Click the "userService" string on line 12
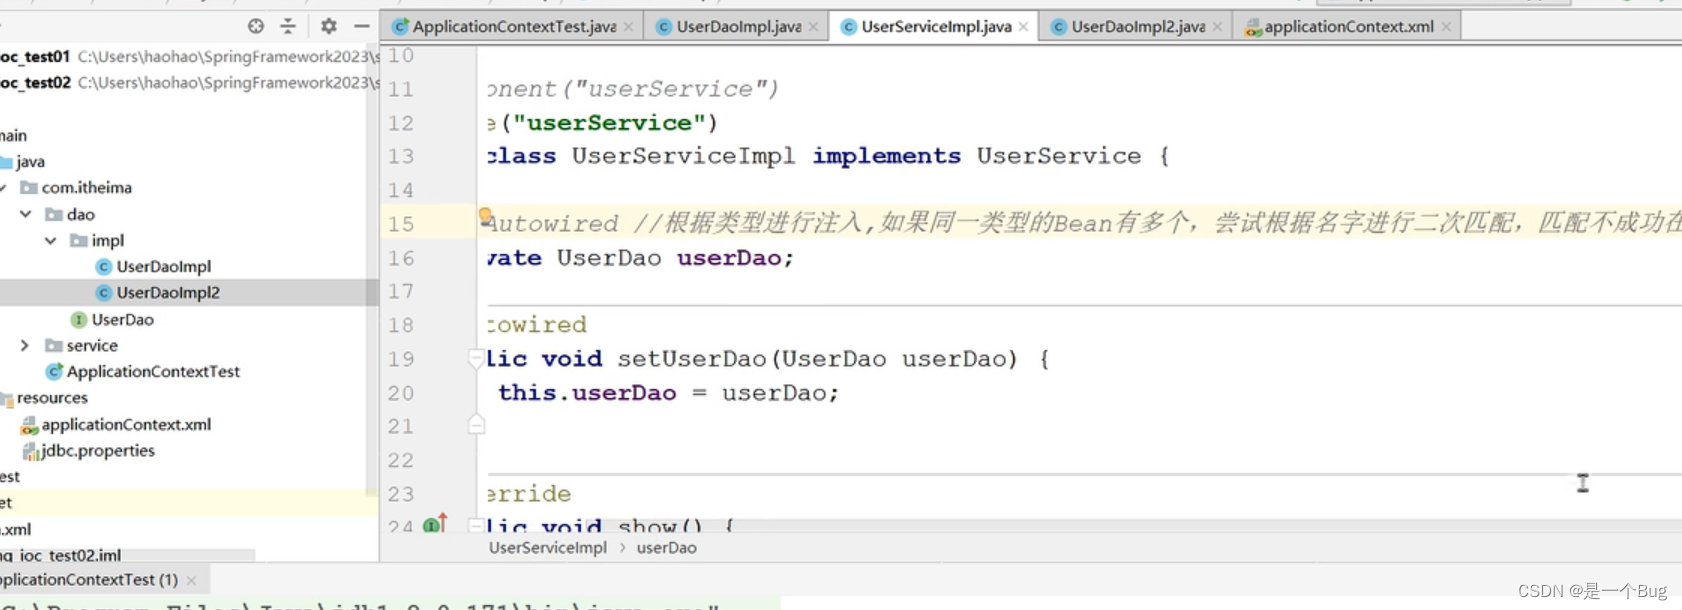 coord(609,123)
